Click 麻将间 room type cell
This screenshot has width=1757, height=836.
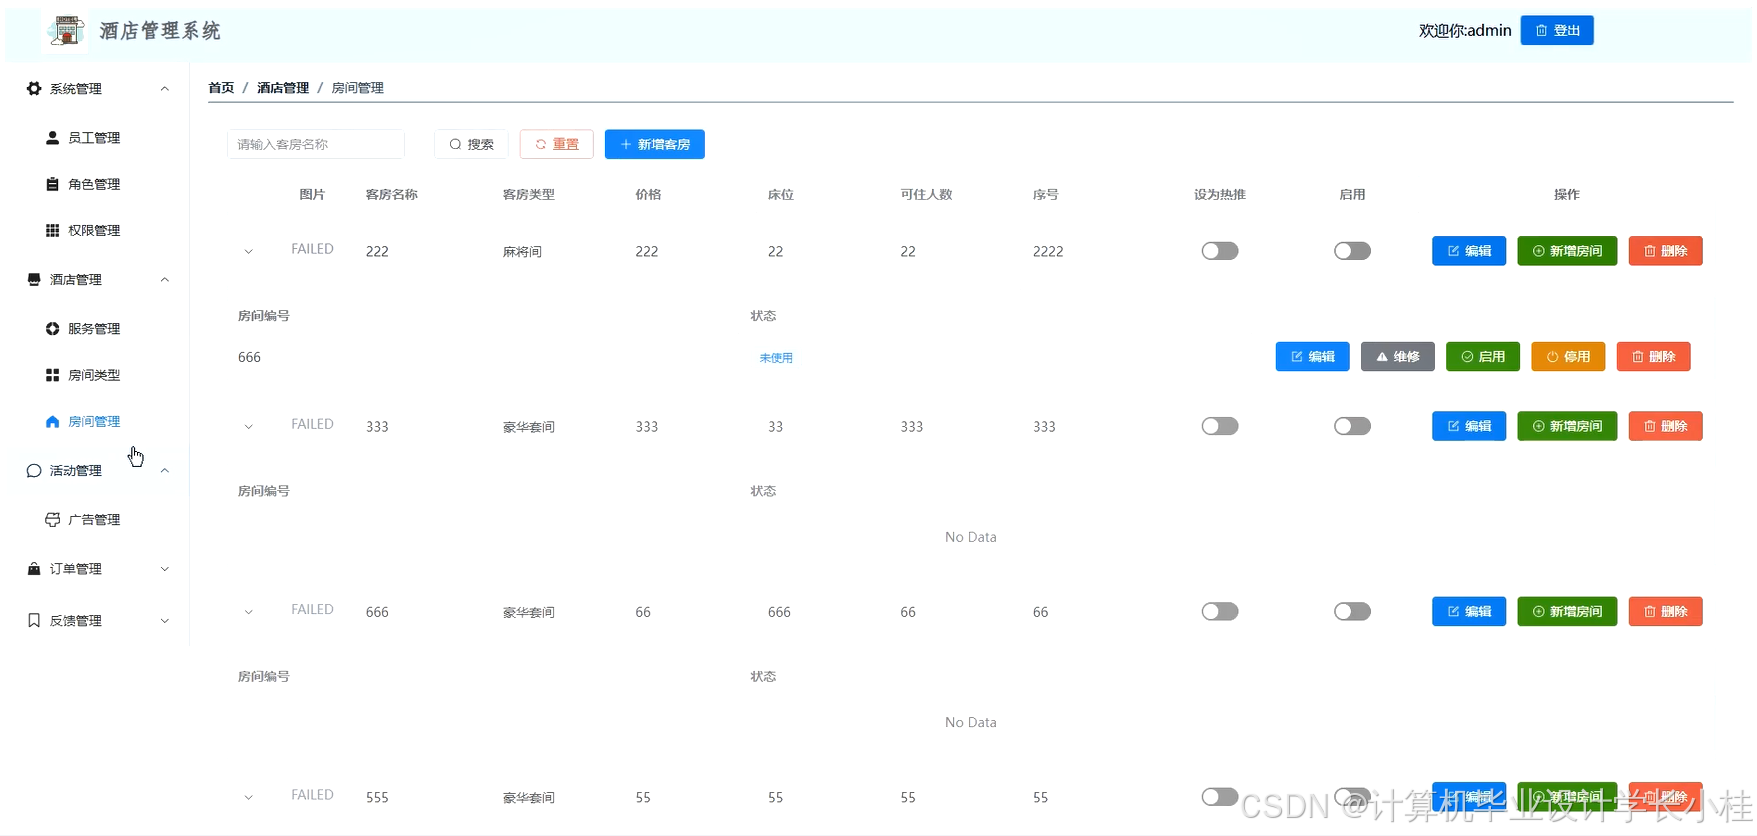(522, 252)
